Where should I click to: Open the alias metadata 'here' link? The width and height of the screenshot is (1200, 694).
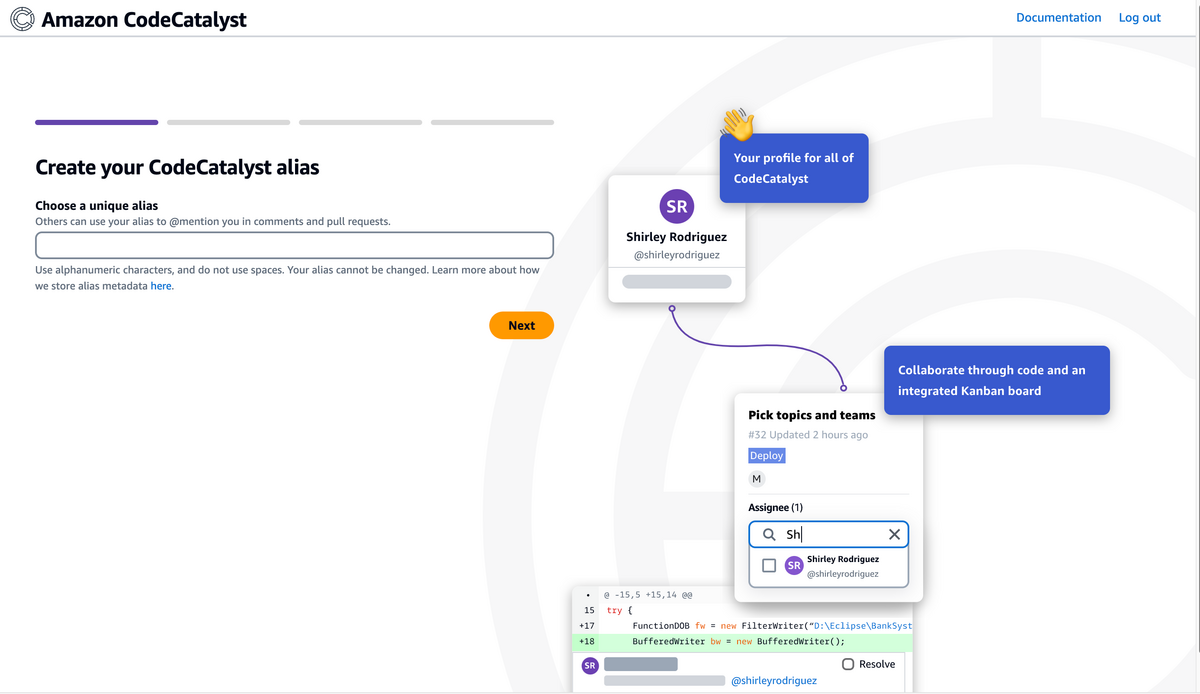pyautogui.click(x=161, y=286)
